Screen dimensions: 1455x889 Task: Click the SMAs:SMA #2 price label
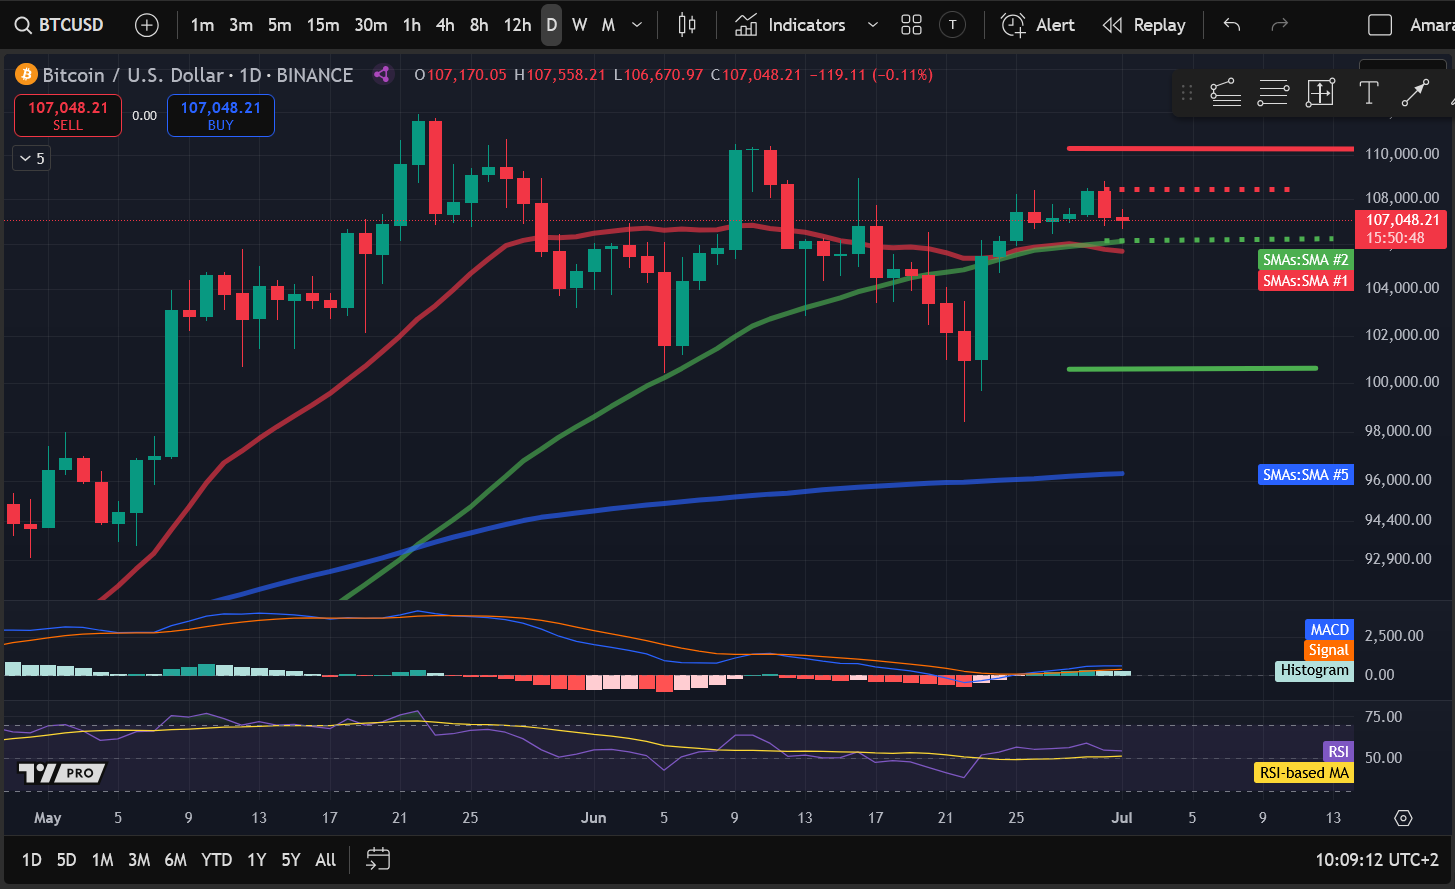[1306, 259]
